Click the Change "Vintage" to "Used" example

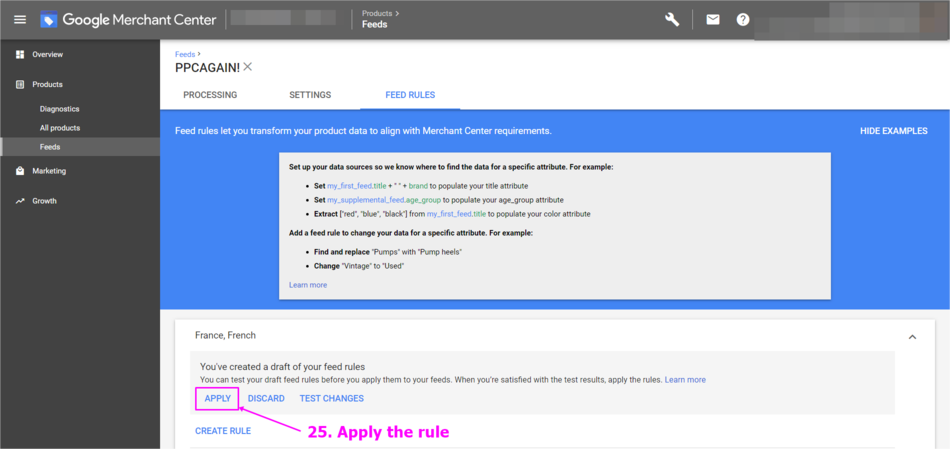pyautogui.click(x=359, y=266)
